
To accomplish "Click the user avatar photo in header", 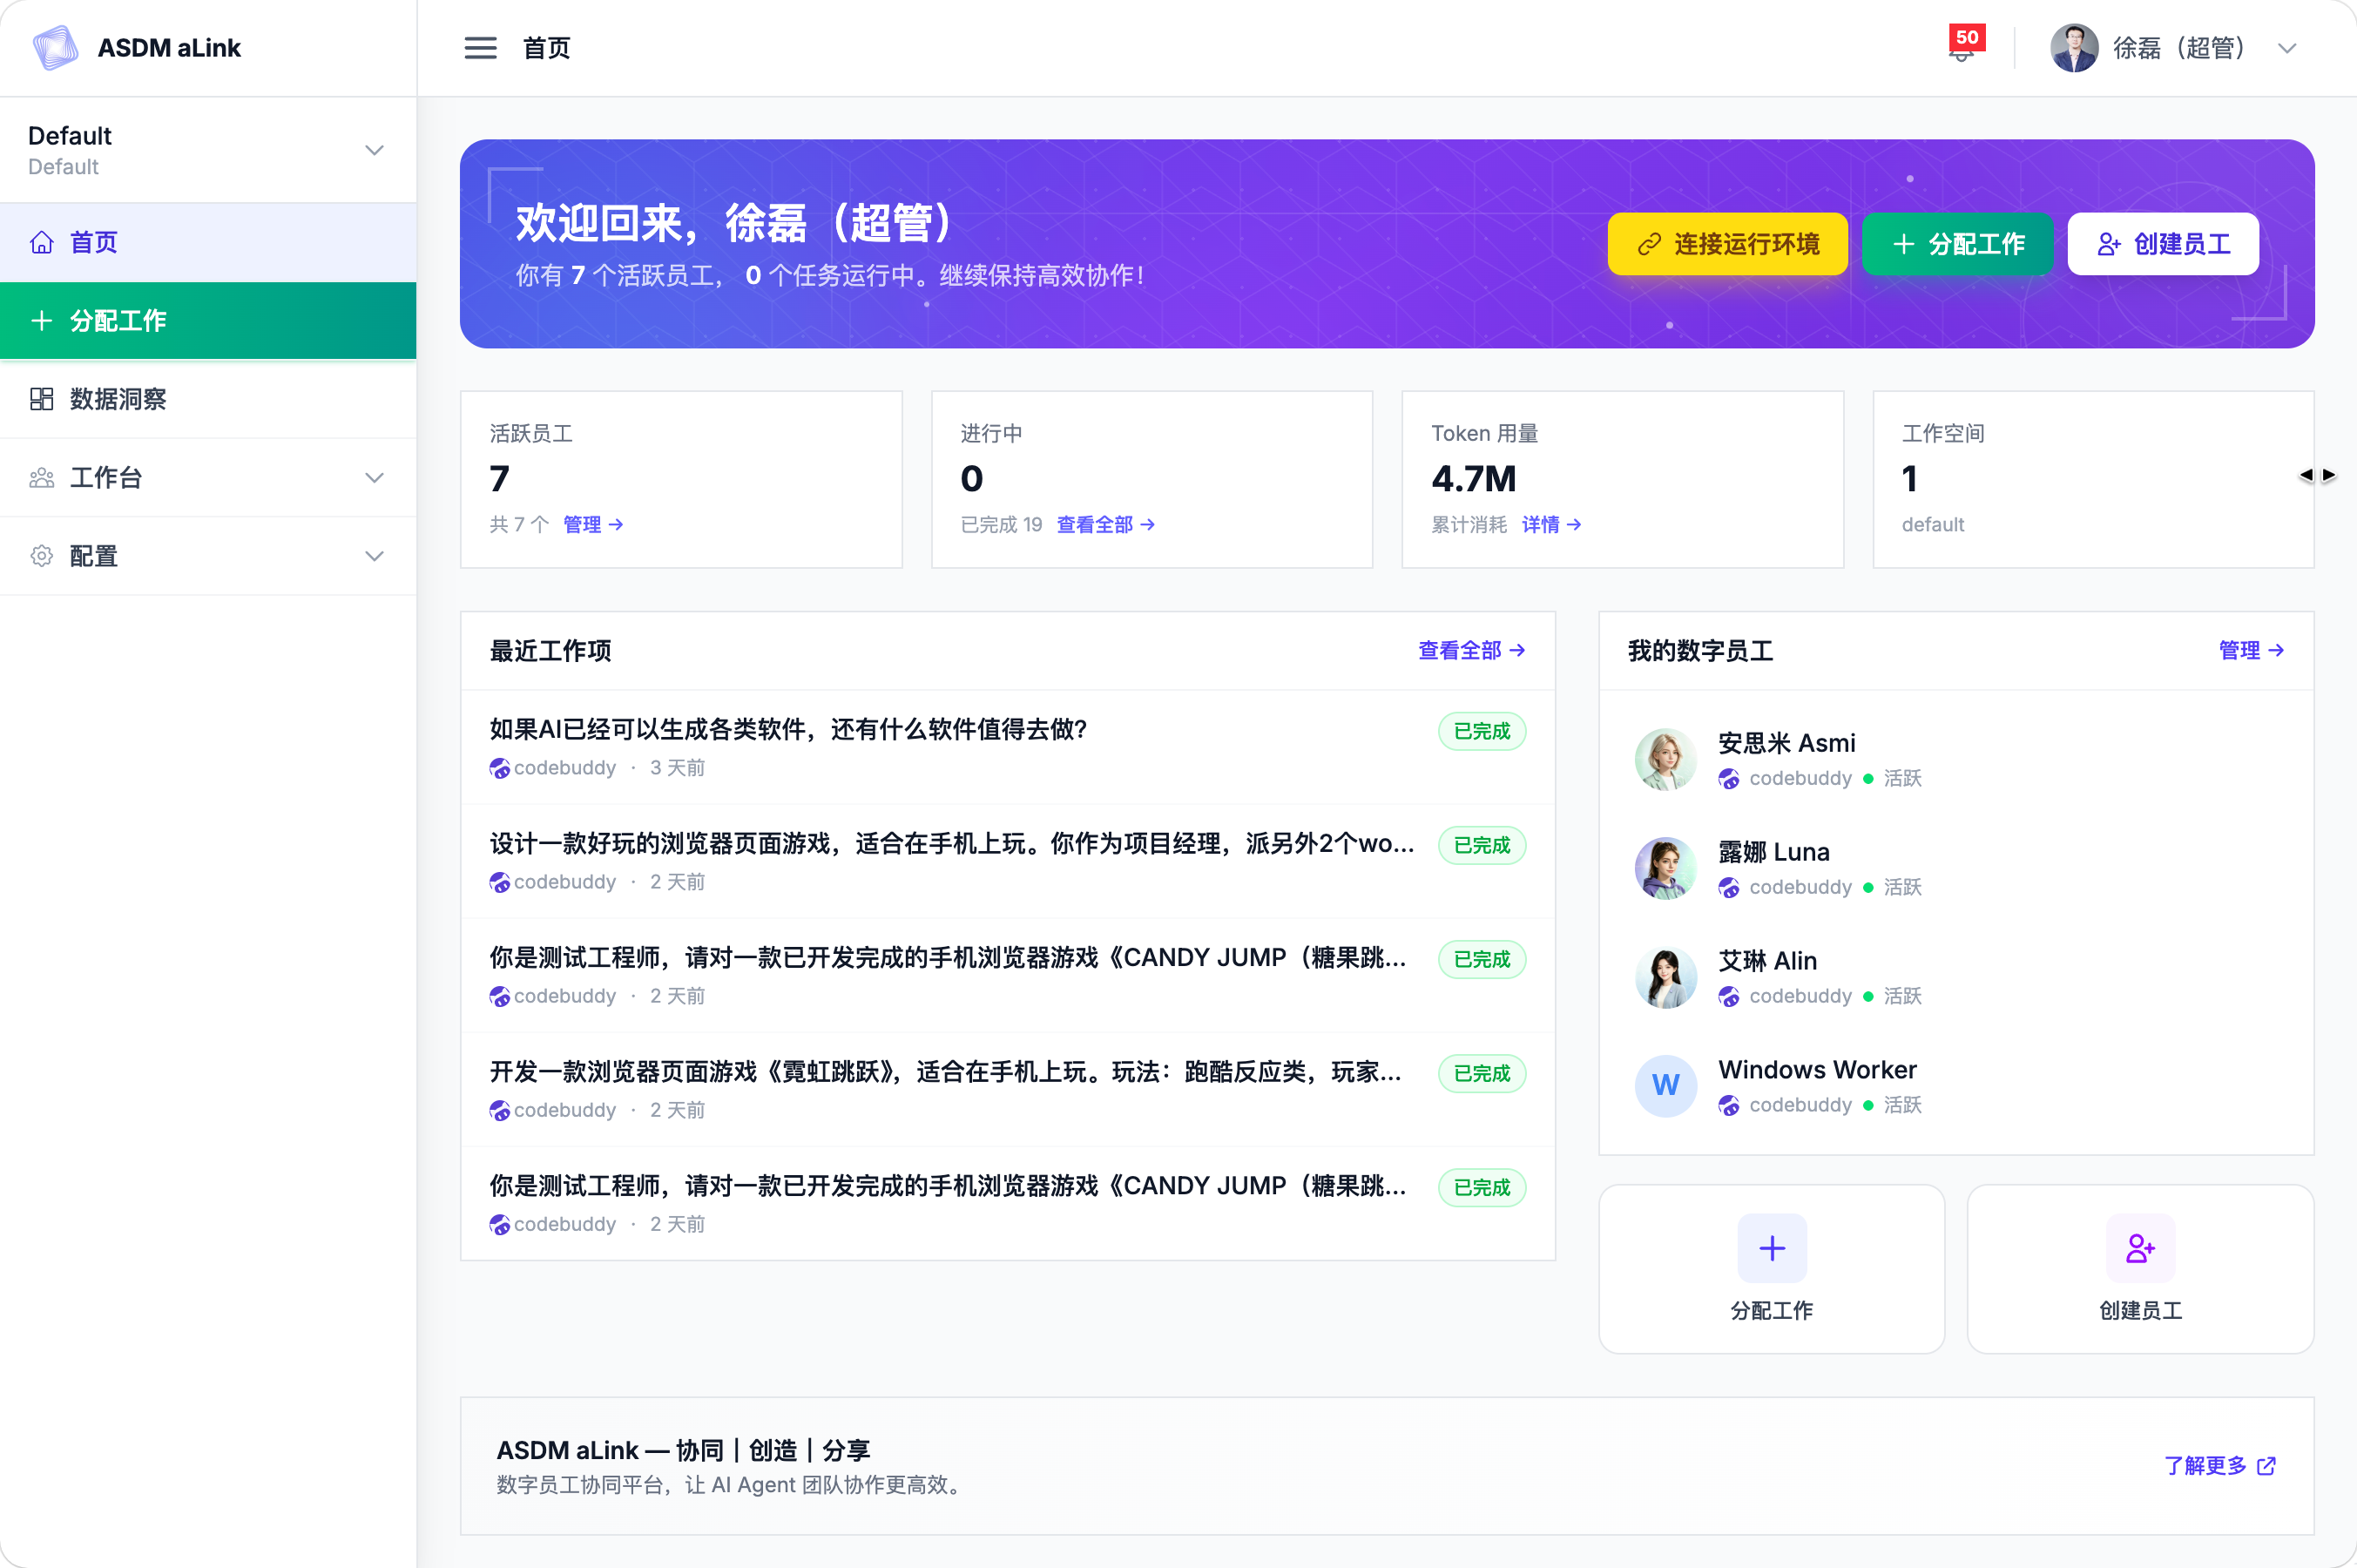I will [2074, 48].
